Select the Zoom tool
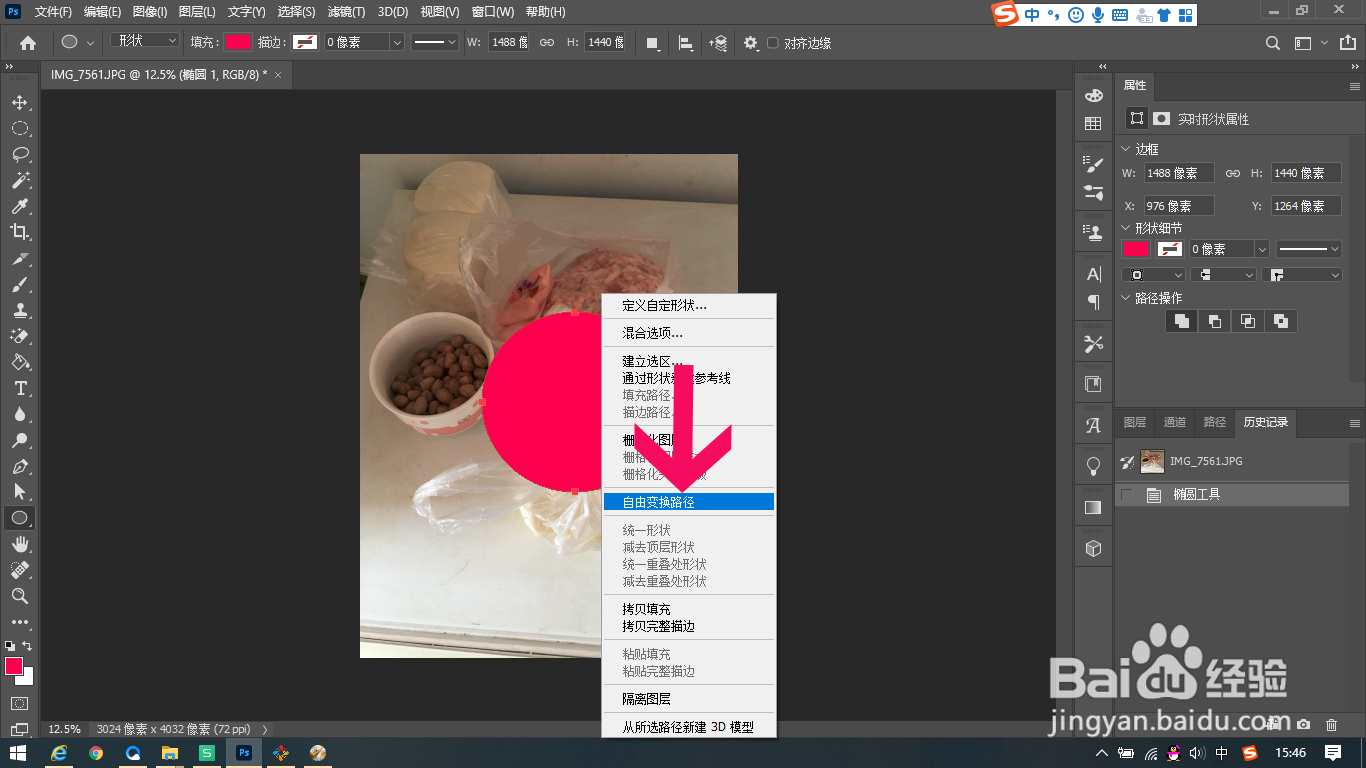Viewport: 1366px width, 768px height. pyautogui.click(x=20, y=596)
